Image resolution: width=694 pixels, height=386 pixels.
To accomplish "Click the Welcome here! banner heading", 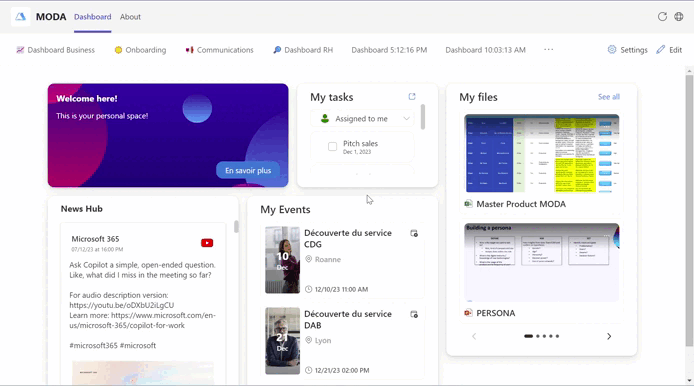I will [x=87, y=99].
